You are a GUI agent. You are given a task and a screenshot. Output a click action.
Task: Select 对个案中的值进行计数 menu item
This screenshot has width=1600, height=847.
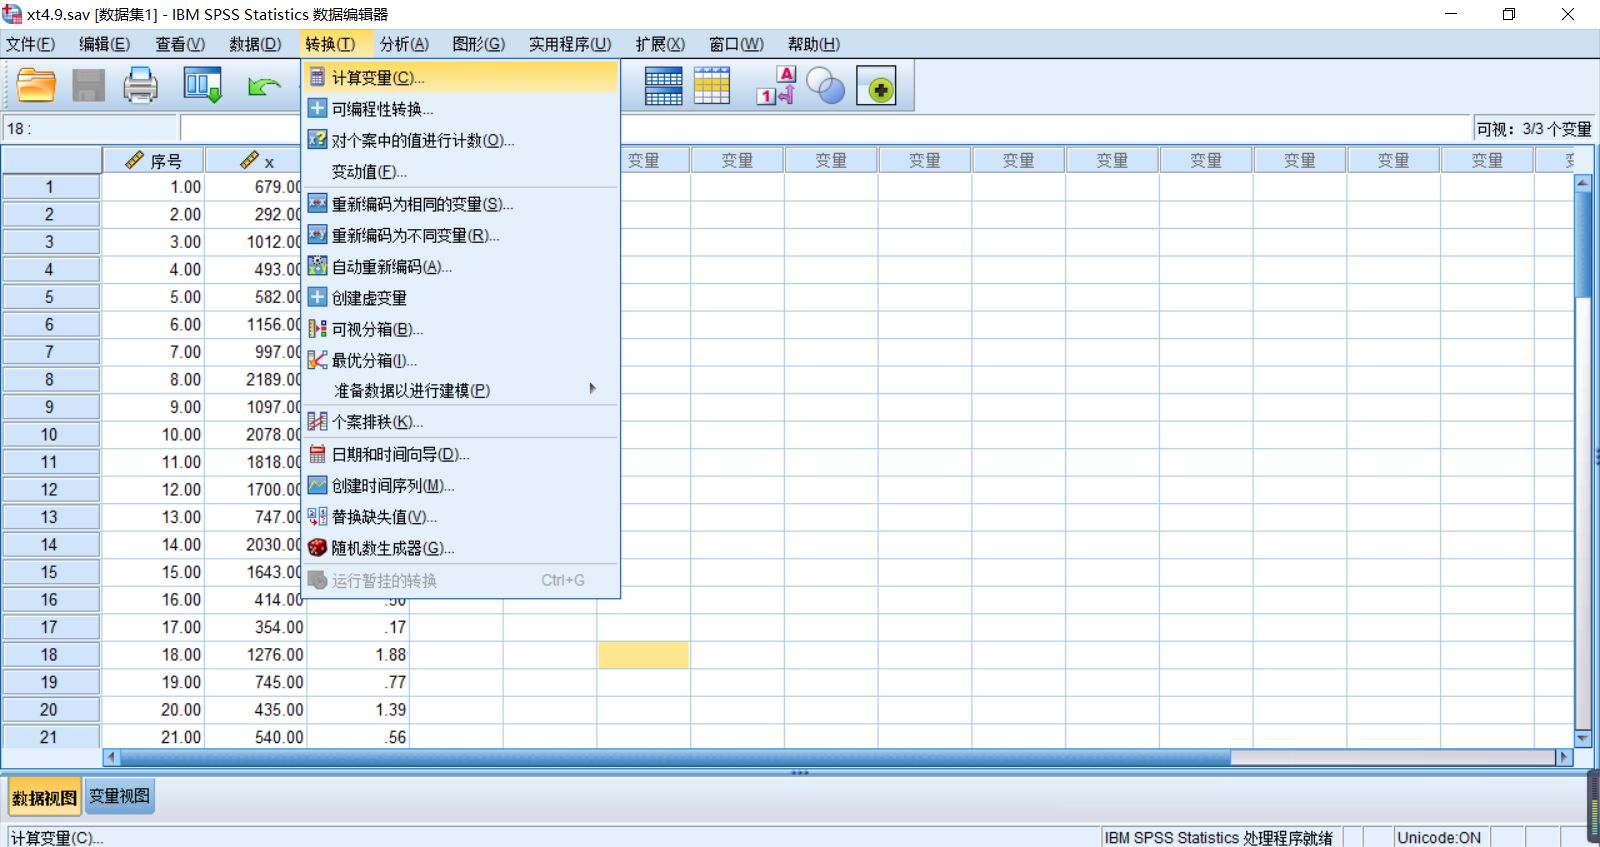[460, 140]
